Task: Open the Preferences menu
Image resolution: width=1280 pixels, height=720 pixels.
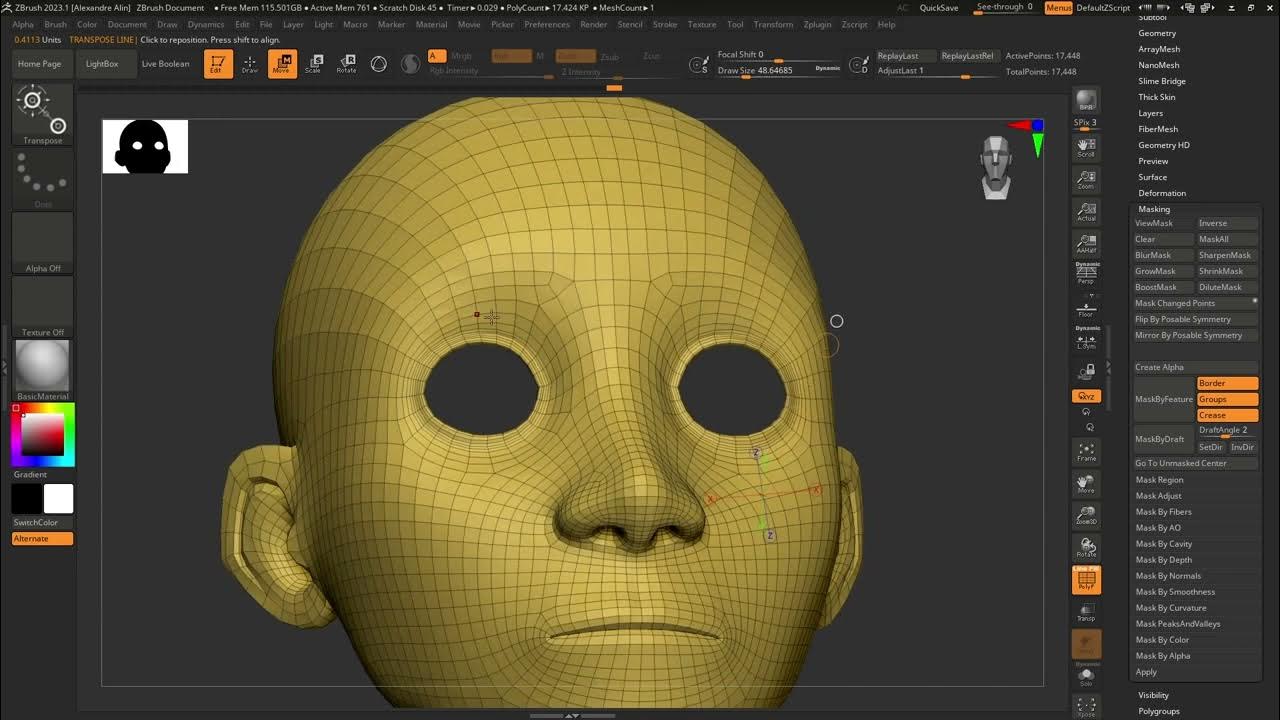Action: 547,24
